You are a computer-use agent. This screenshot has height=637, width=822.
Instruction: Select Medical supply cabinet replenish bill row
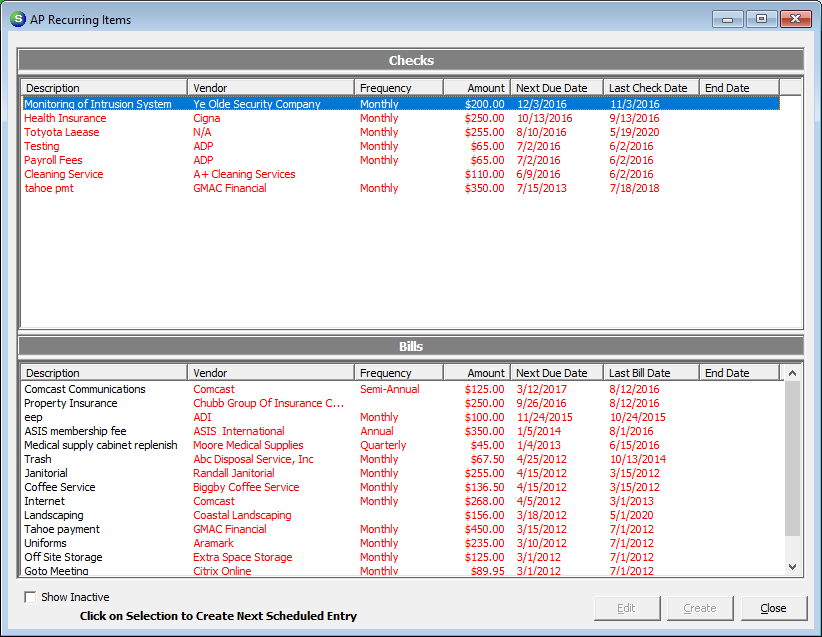[401, 445]
